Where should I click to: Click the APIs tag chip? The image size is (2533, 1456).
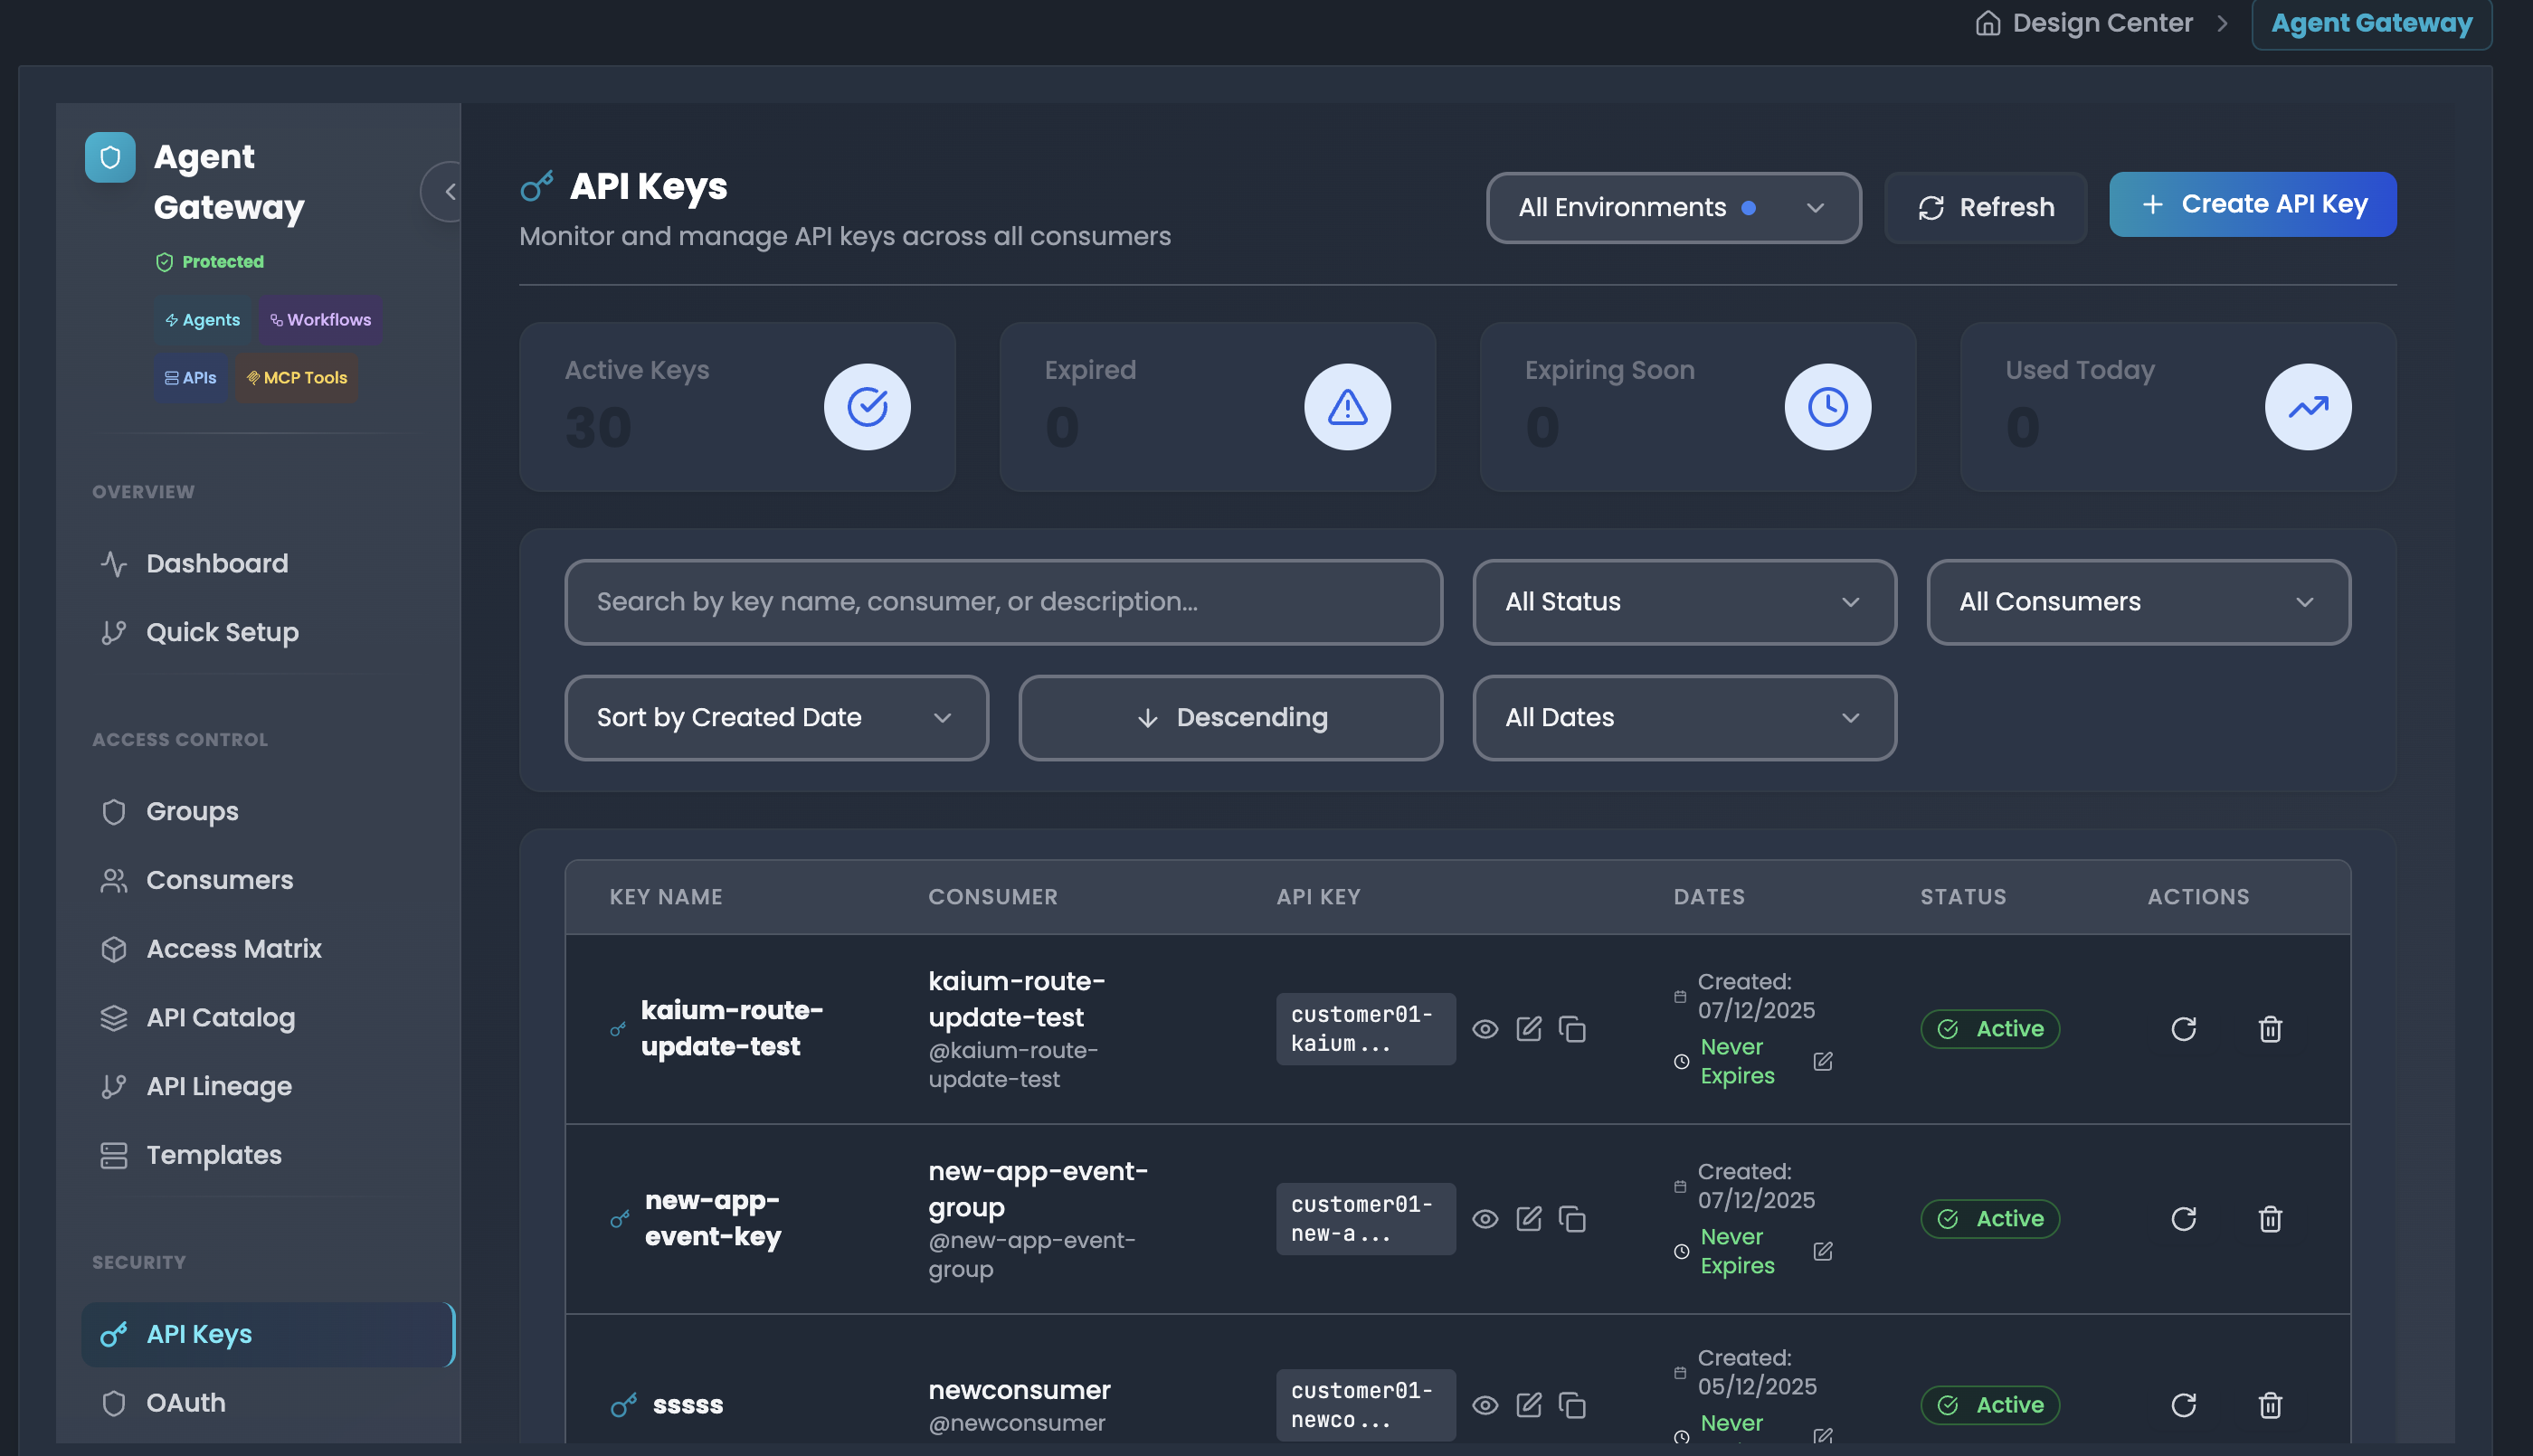(x=190, y=378)
